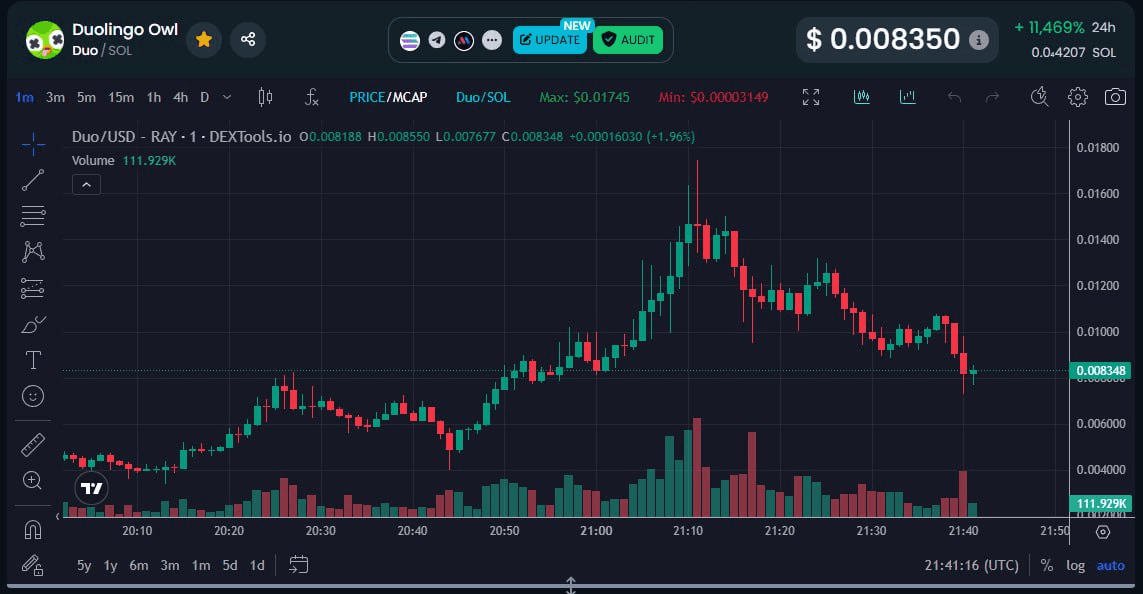Screen dimensions: 1143x594
Task: Select the 5m timeframe
Action: [x=86, y=97]
